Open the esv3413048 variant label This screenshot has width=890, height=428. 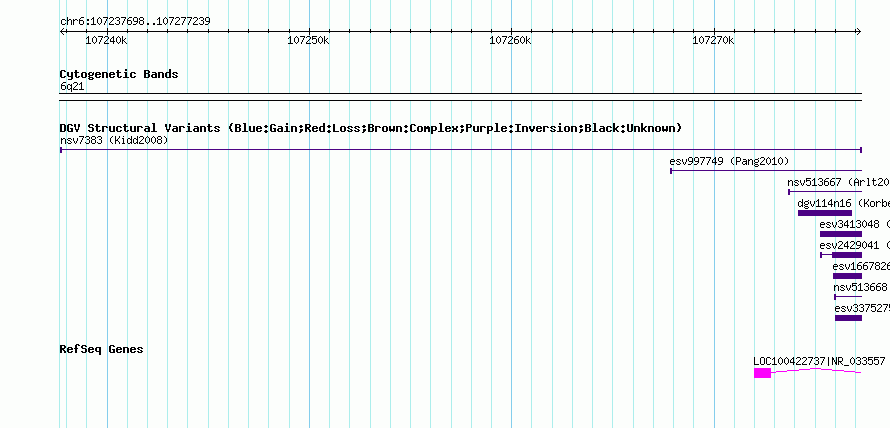855,224
